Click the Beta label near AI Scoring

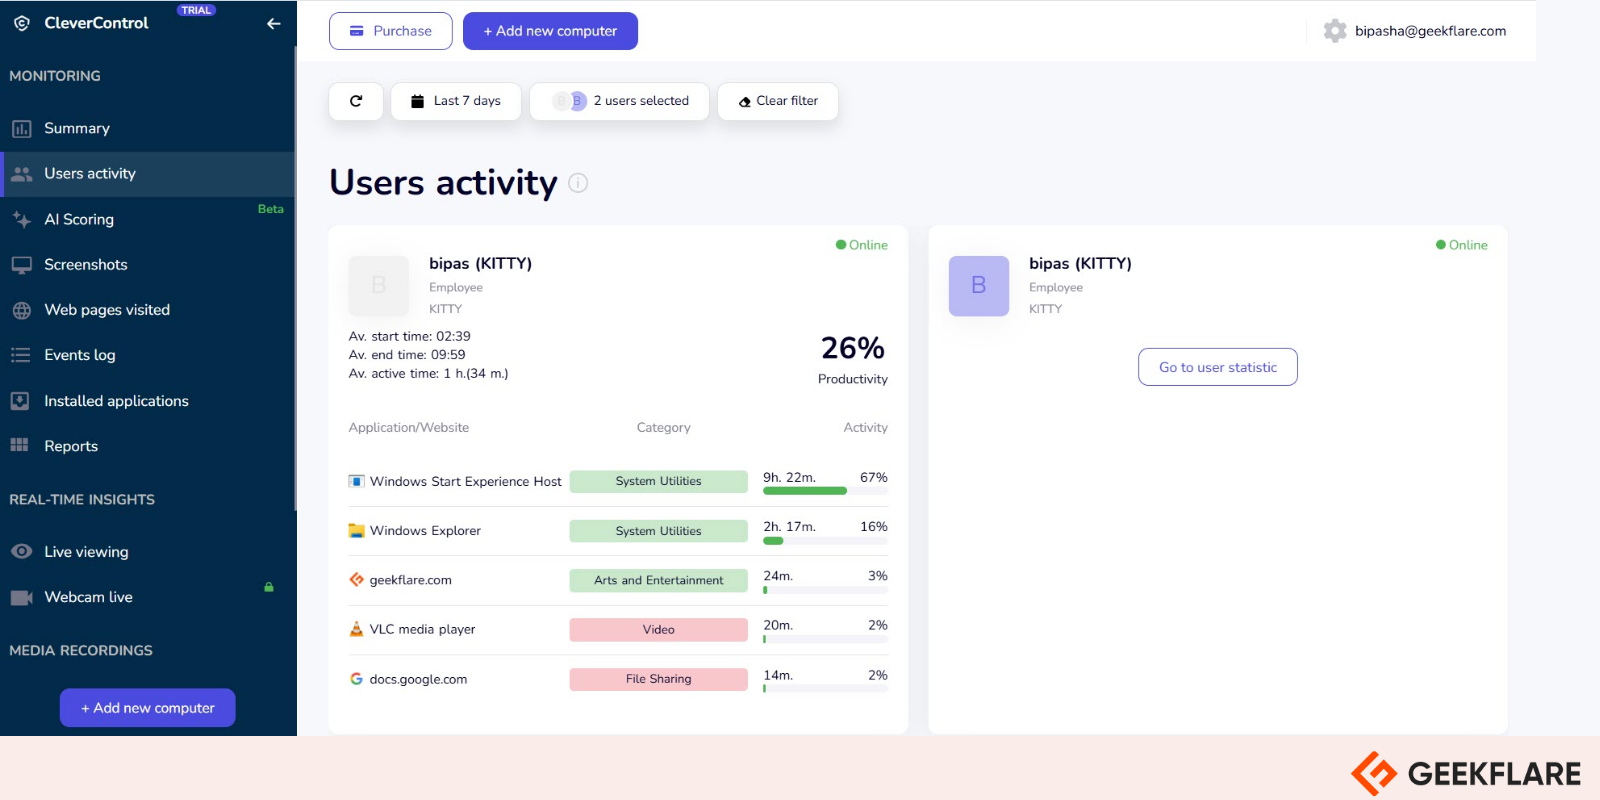(x=271, y=209)
